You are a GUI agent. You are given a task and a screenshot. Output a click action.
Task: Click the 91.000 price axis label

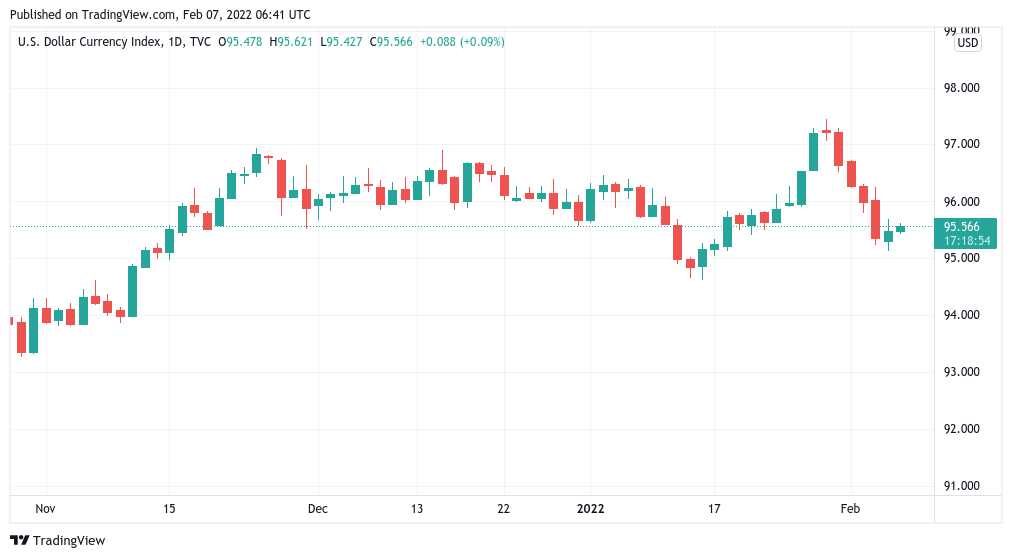tap(962, 487)
